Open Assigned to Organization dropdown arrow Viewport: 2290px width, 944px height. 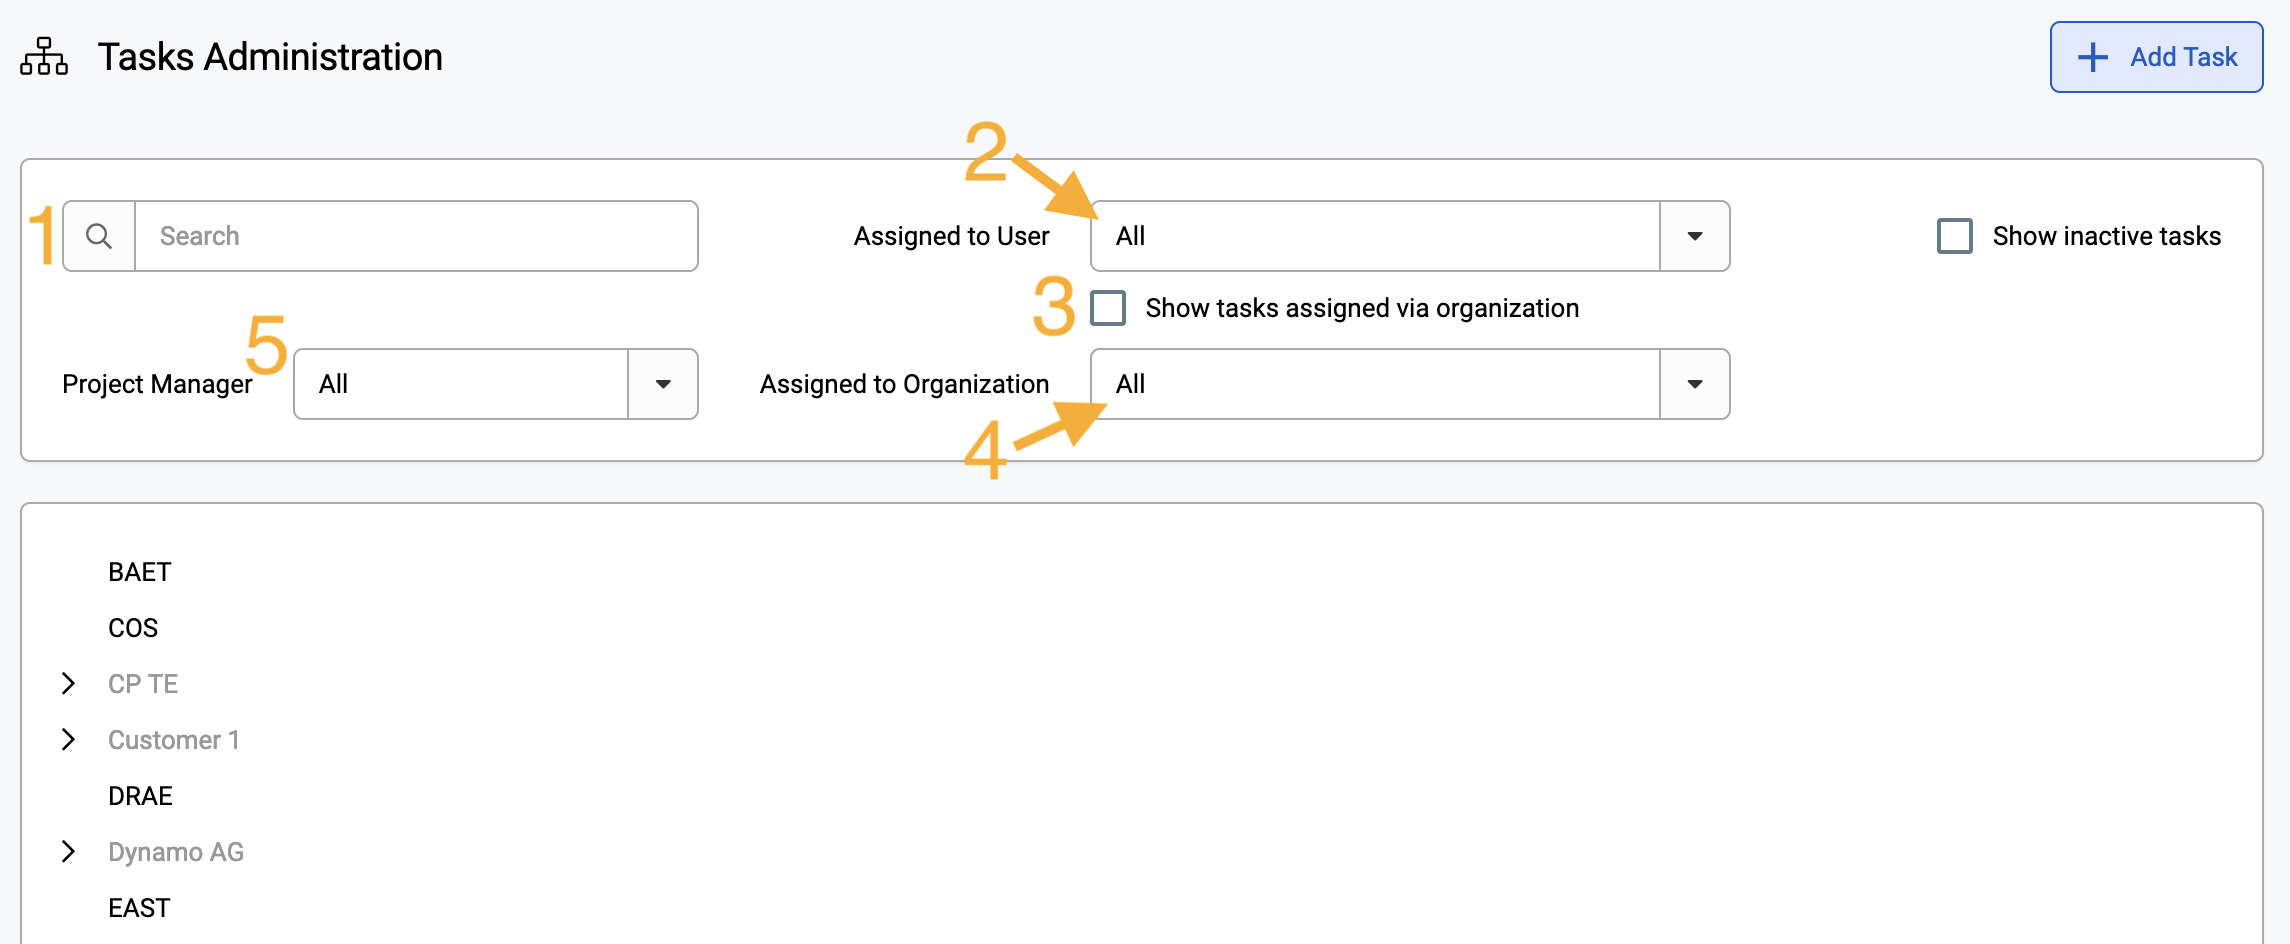pos(1695,384)
